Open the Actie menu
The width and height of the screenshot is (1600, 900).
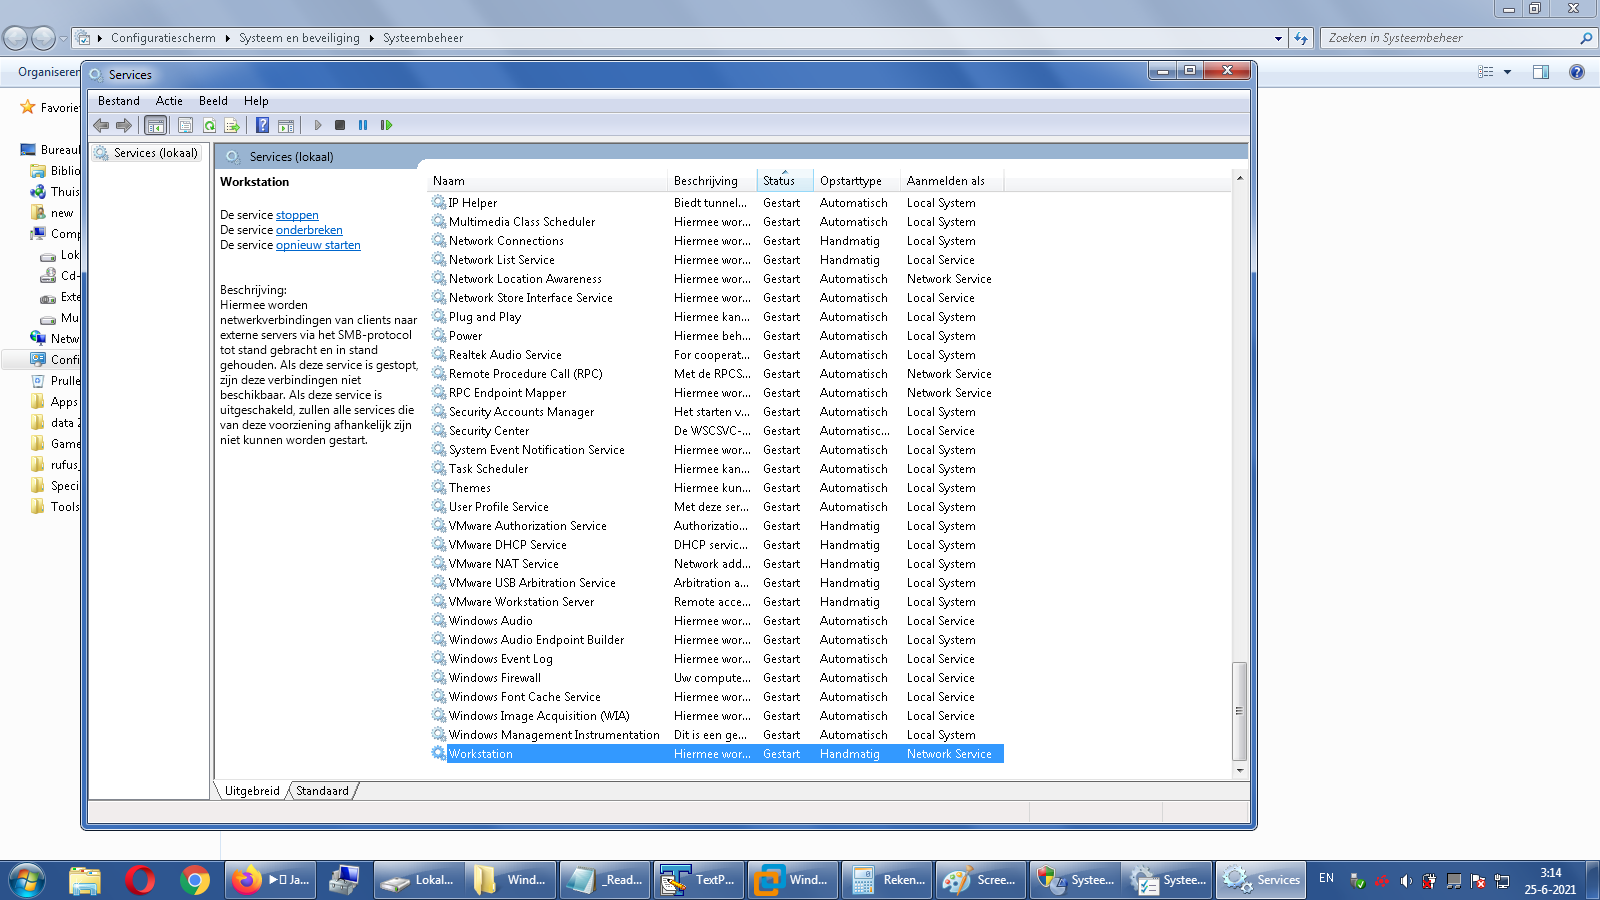point(169,101)
